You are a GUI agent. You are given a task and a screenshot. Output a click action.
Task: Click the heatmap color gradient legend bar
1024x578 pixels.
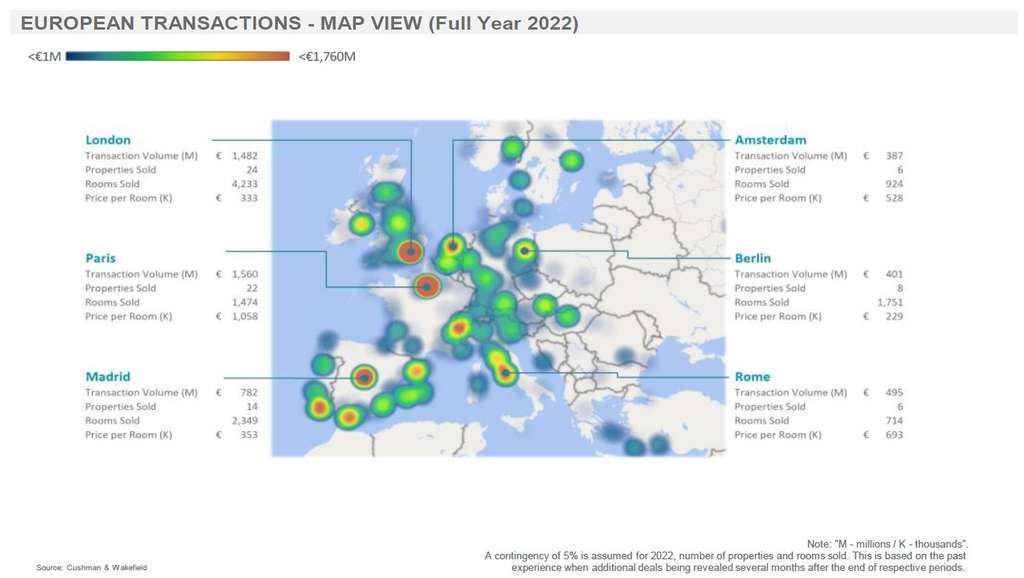click(x=178, y=57)
